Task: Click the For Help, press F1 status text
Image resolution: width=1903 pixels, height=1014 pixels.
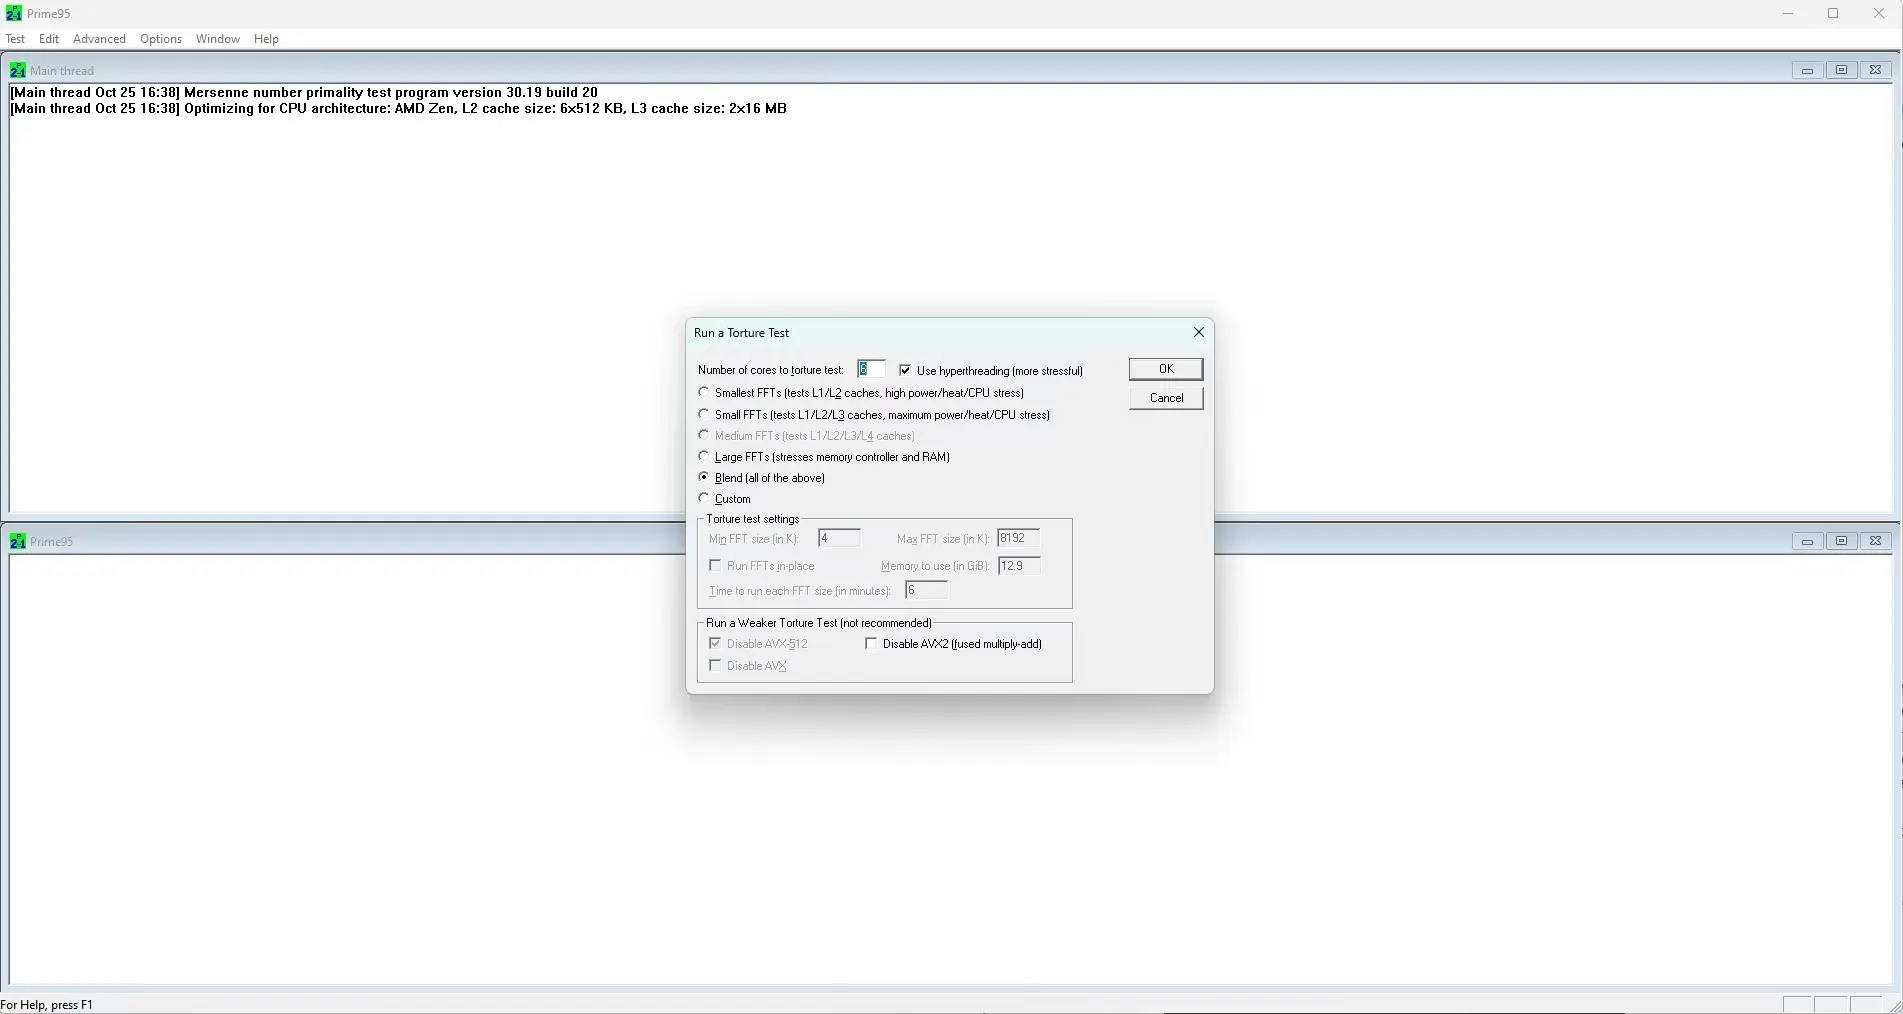Action: click(47, 1005)
